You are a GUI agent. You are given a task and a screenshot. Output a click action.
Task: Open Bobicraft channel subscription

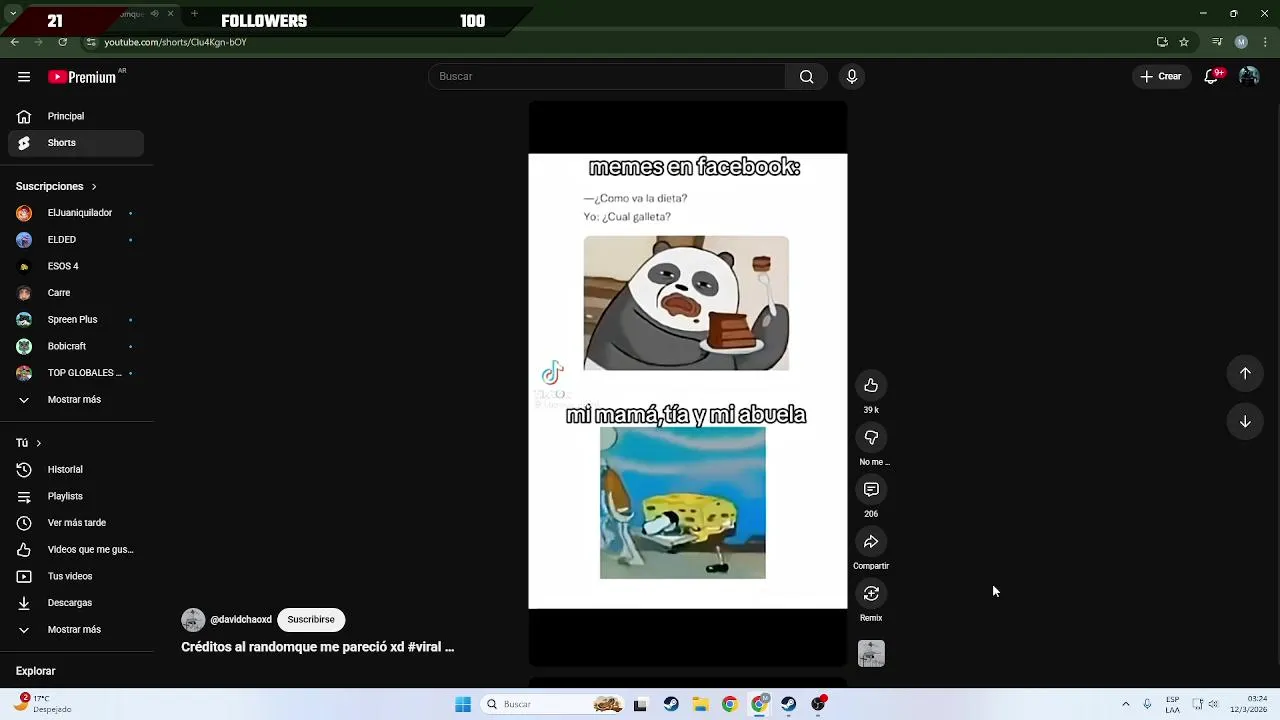click(x=76, y=346)
